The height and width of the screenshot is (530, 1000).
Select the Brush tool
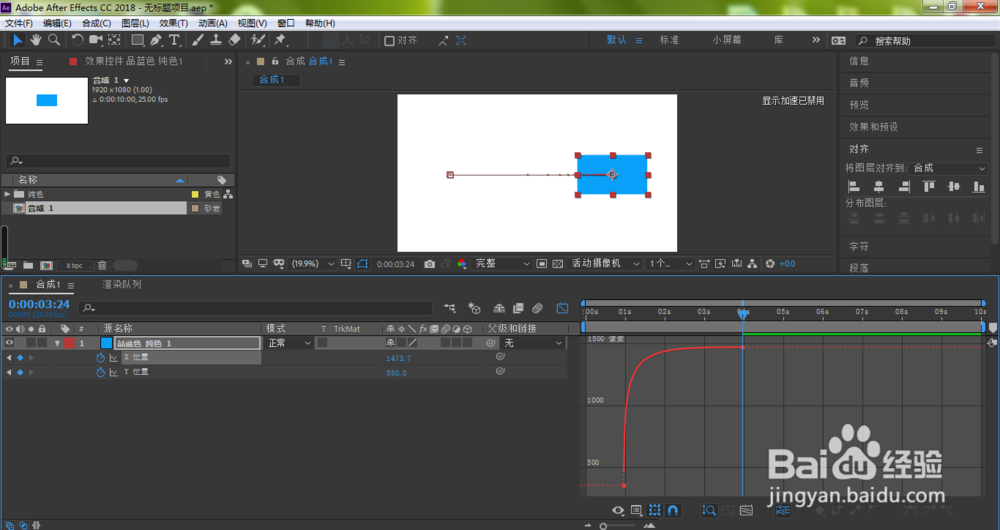[198, 40]
